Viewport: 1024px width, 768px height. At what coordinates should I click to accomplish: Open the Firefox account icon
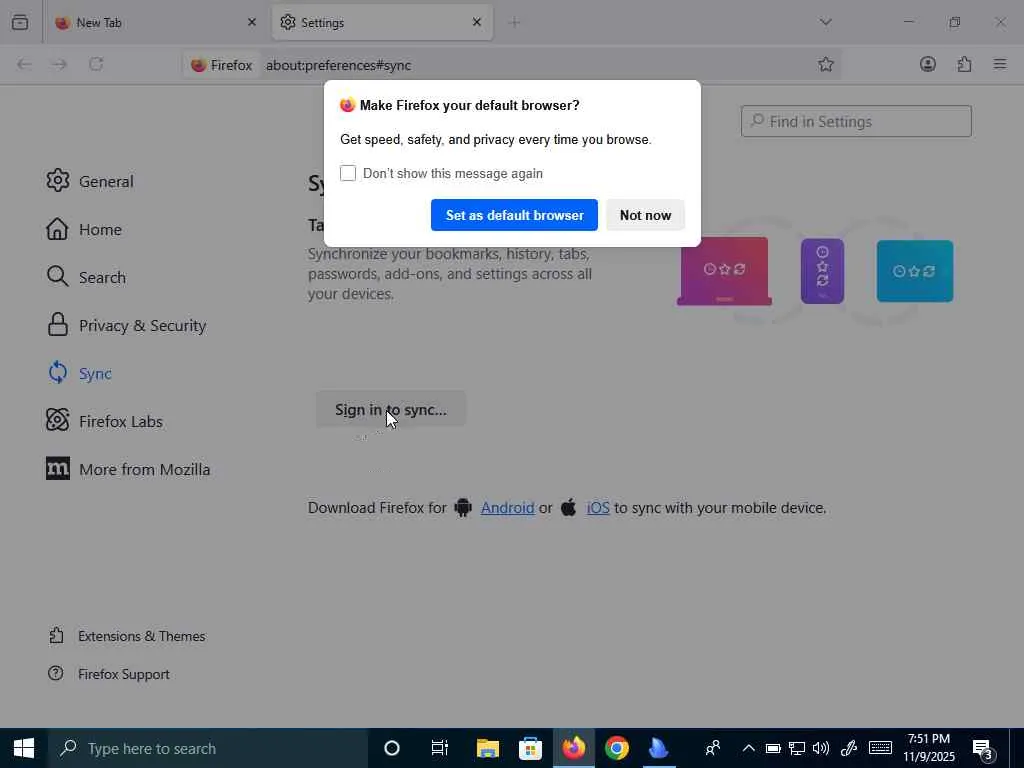pos(927,64)
